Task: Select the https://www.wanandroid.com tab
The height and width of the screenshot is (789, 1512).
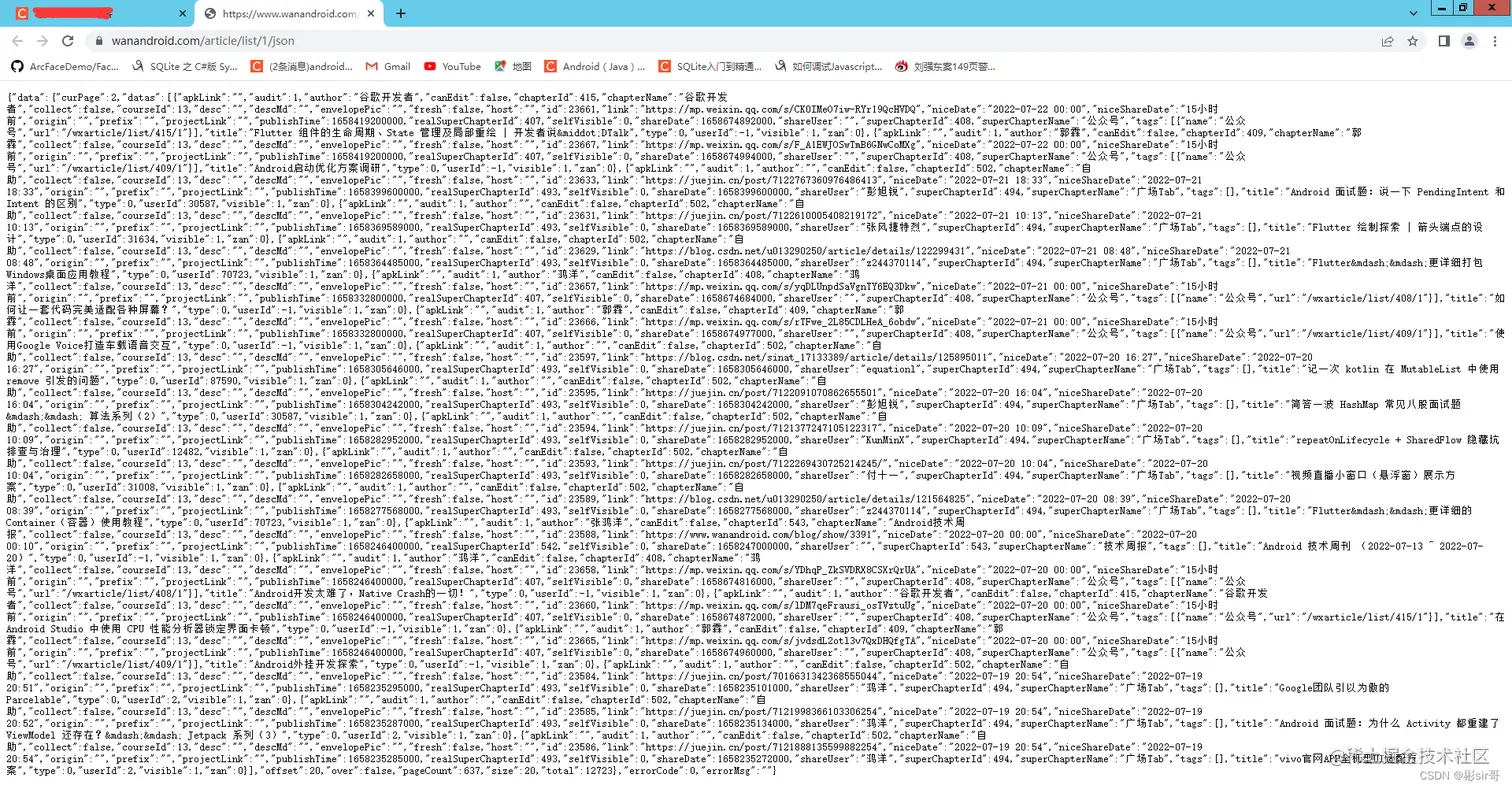Action: (290, 14)
